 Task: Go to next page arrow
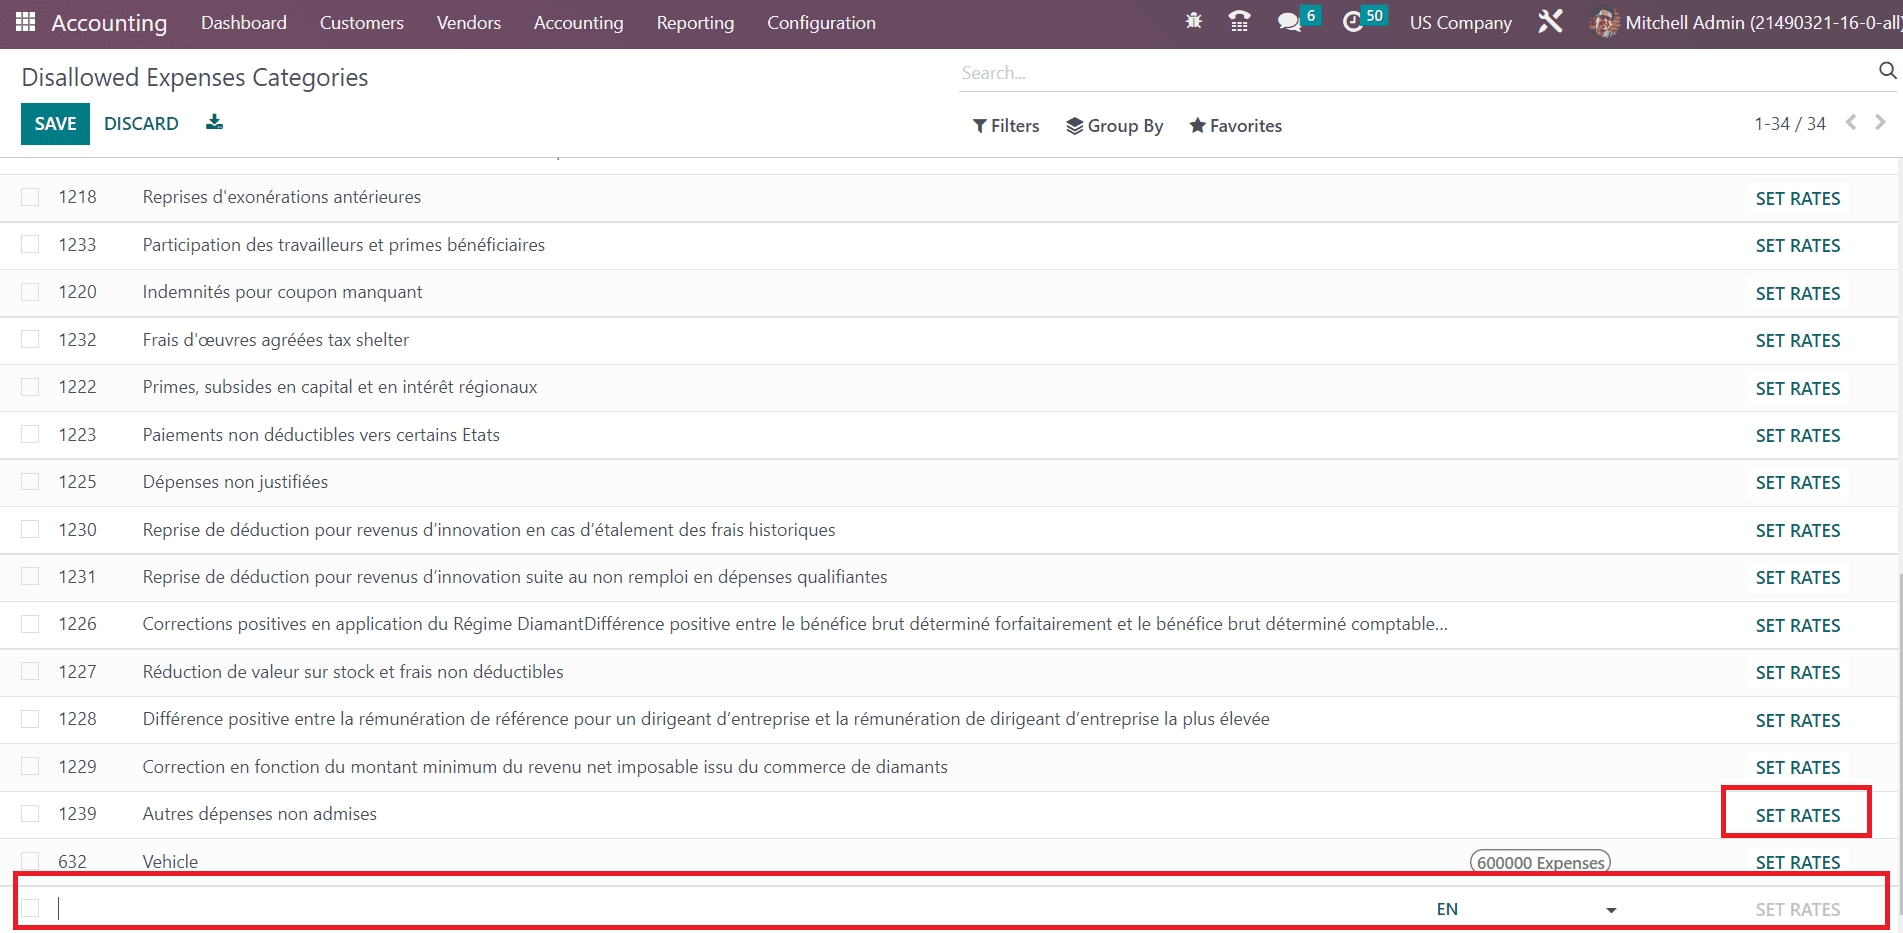(x=1880, y=122)
